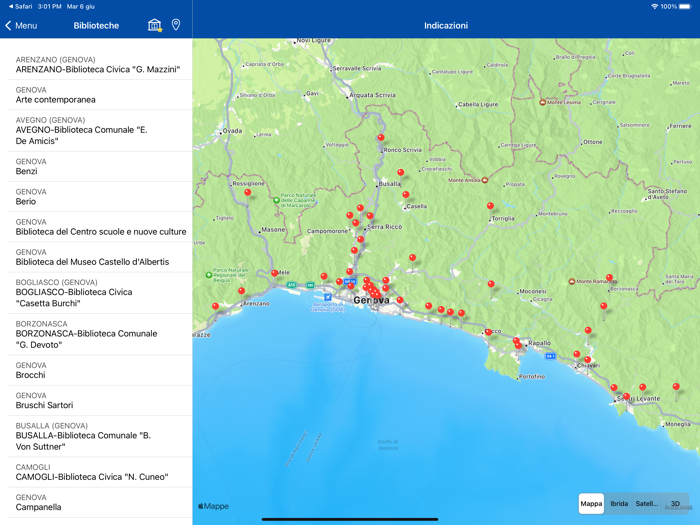The height and width of the screenshot is (525, 700).
Task: Tap Genova airport icon on map
Action: click(x=328, y=297)
